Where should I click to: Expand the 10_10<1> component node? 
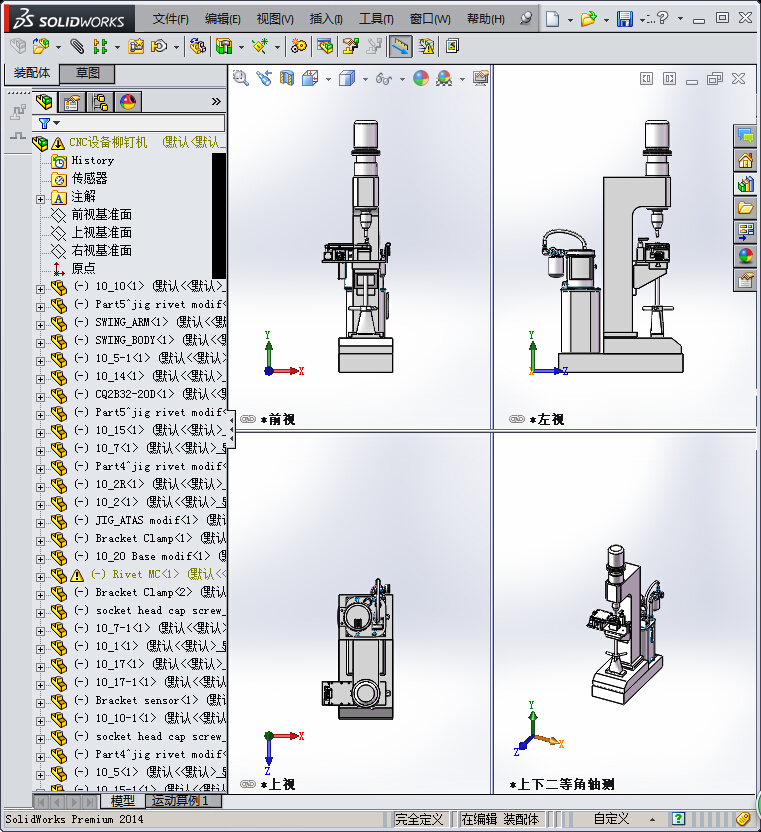(x=40, y=289)
